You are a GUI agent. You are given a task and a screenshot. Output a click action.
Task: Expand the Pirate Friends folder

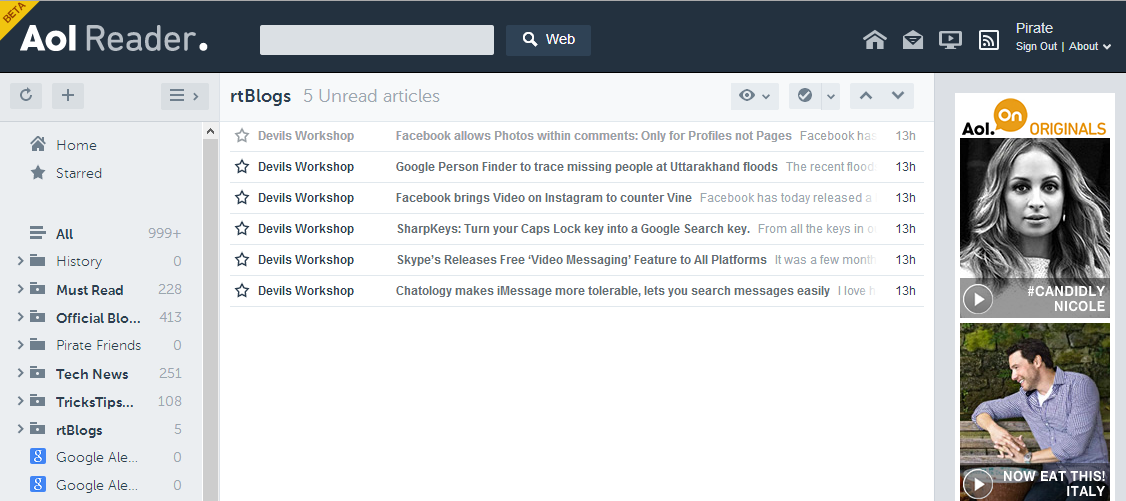coord(20,345)
